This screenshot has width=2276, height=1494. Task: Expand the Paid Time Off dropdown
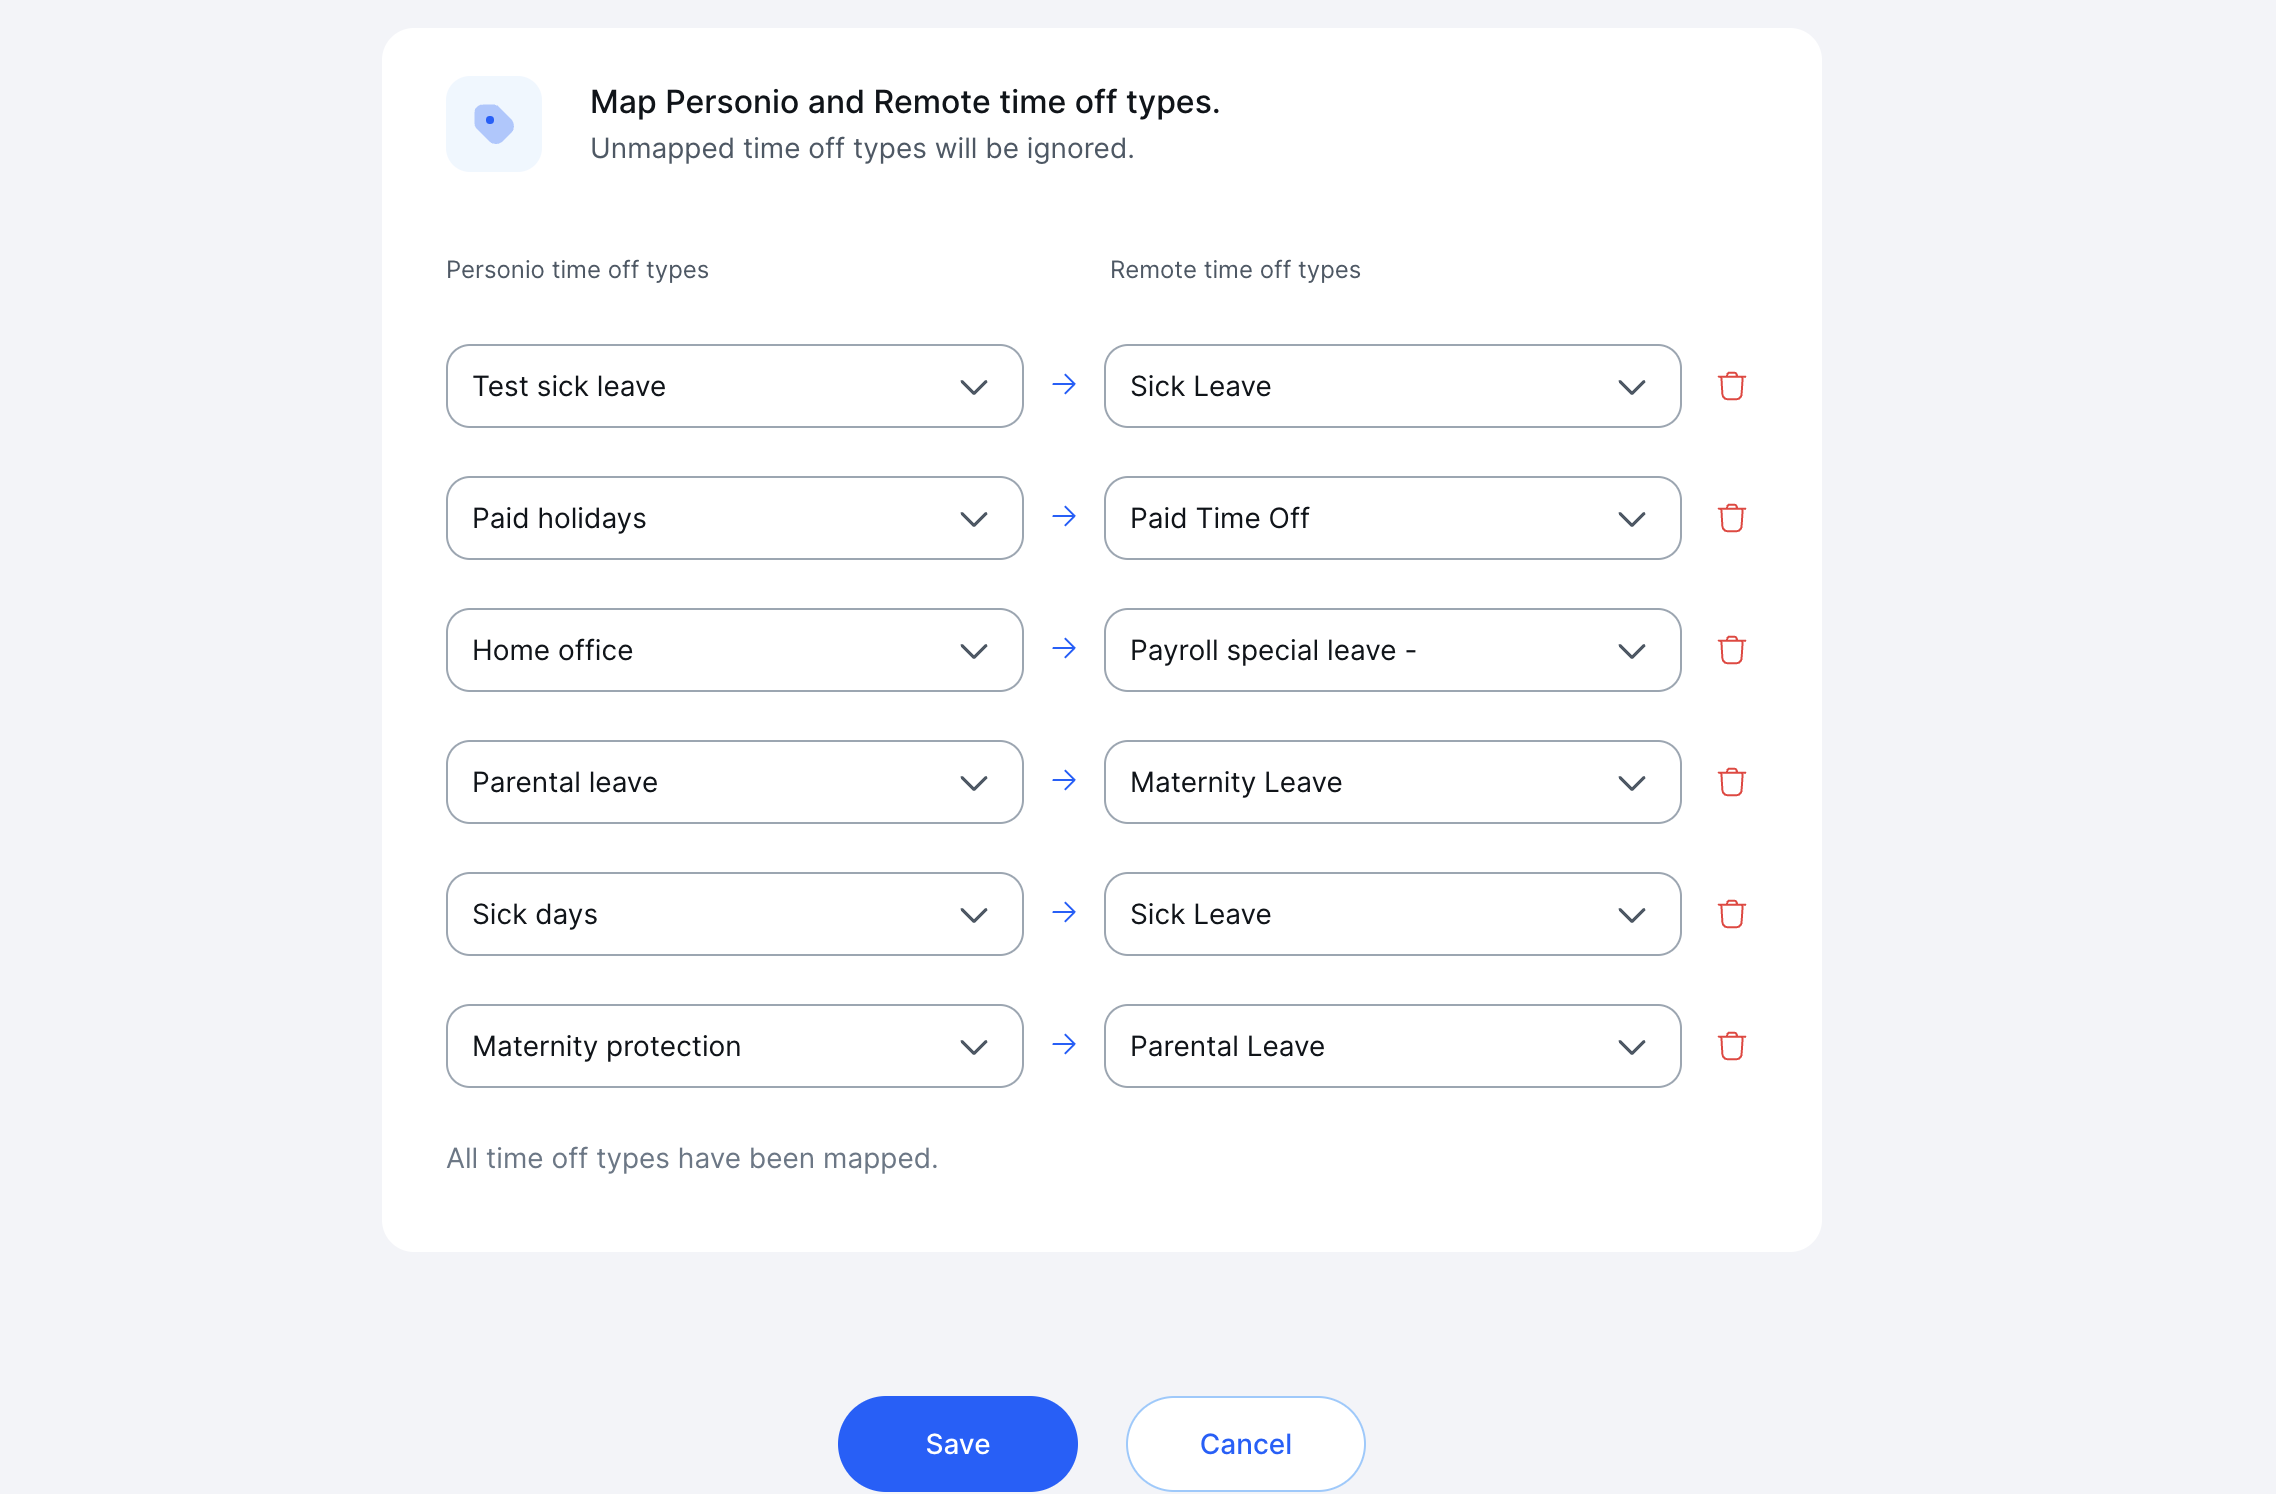pyautogui.click(x=1392, y=518)
